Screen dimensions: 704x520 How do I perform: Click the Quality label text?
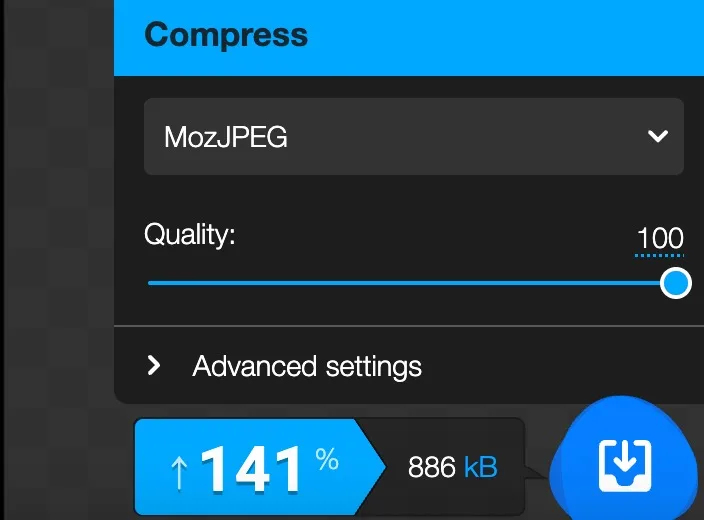pos(190,235)
